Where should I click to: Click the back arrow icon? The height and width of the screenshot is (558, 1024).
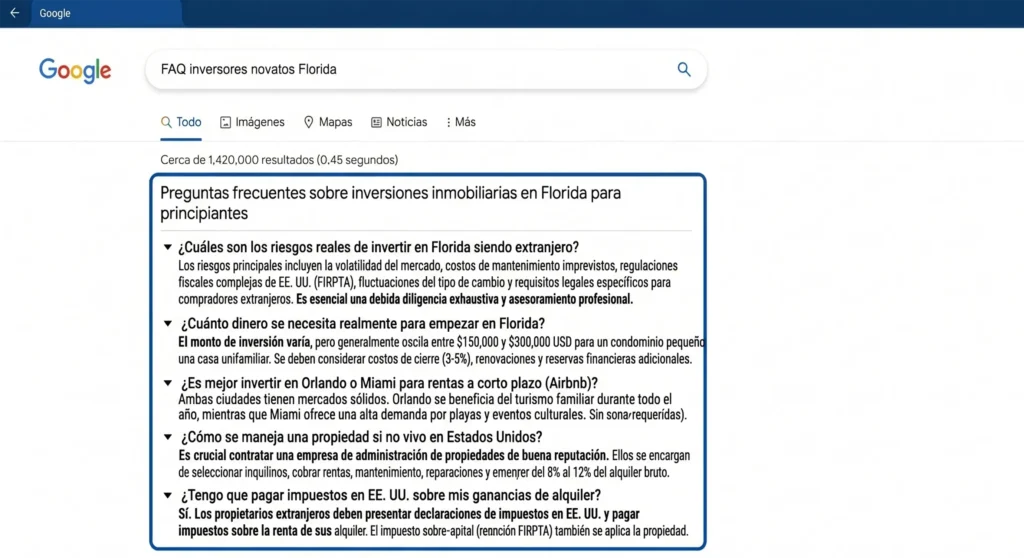(14, 12)
